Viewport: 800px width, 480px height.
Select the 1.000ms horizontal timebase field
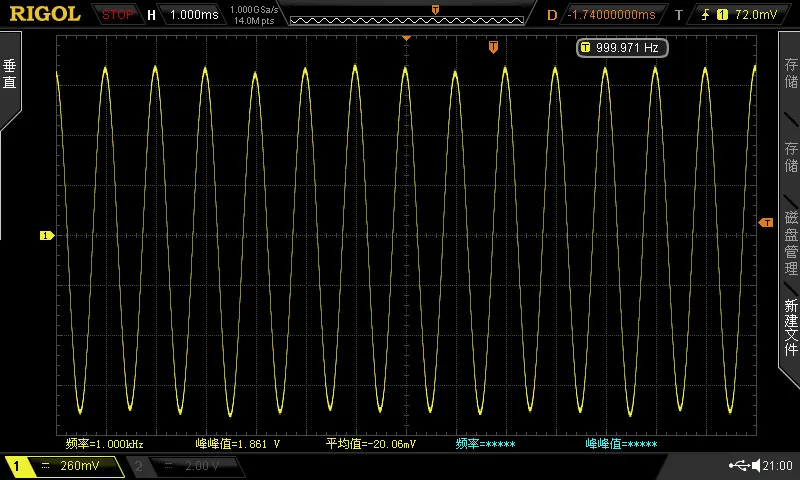coord(194,15)
